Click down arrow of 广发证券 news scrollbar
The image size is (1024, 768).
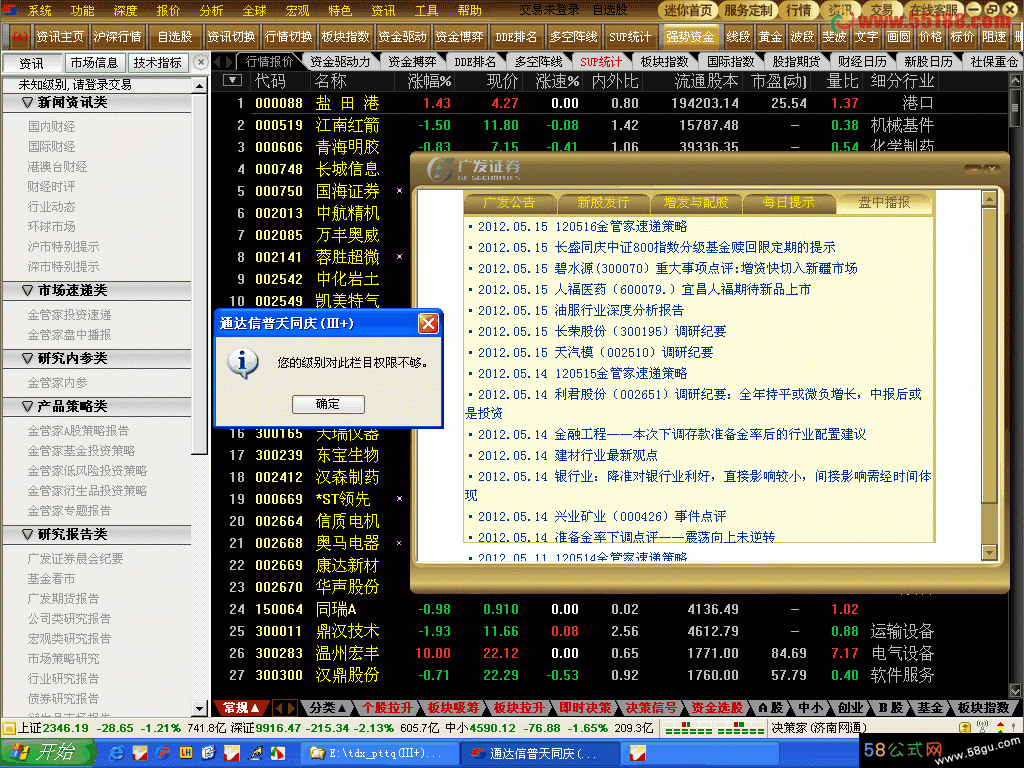coord(989,552)
